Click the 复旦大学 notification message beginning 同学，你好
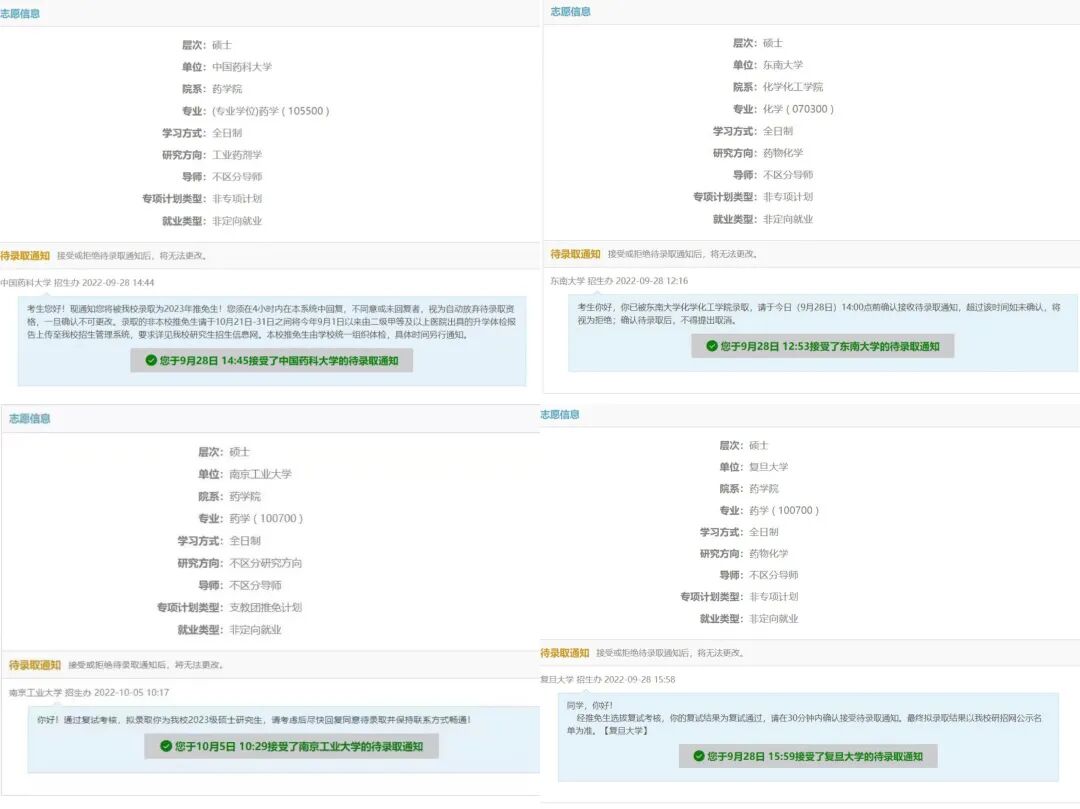 pos(804,717)
